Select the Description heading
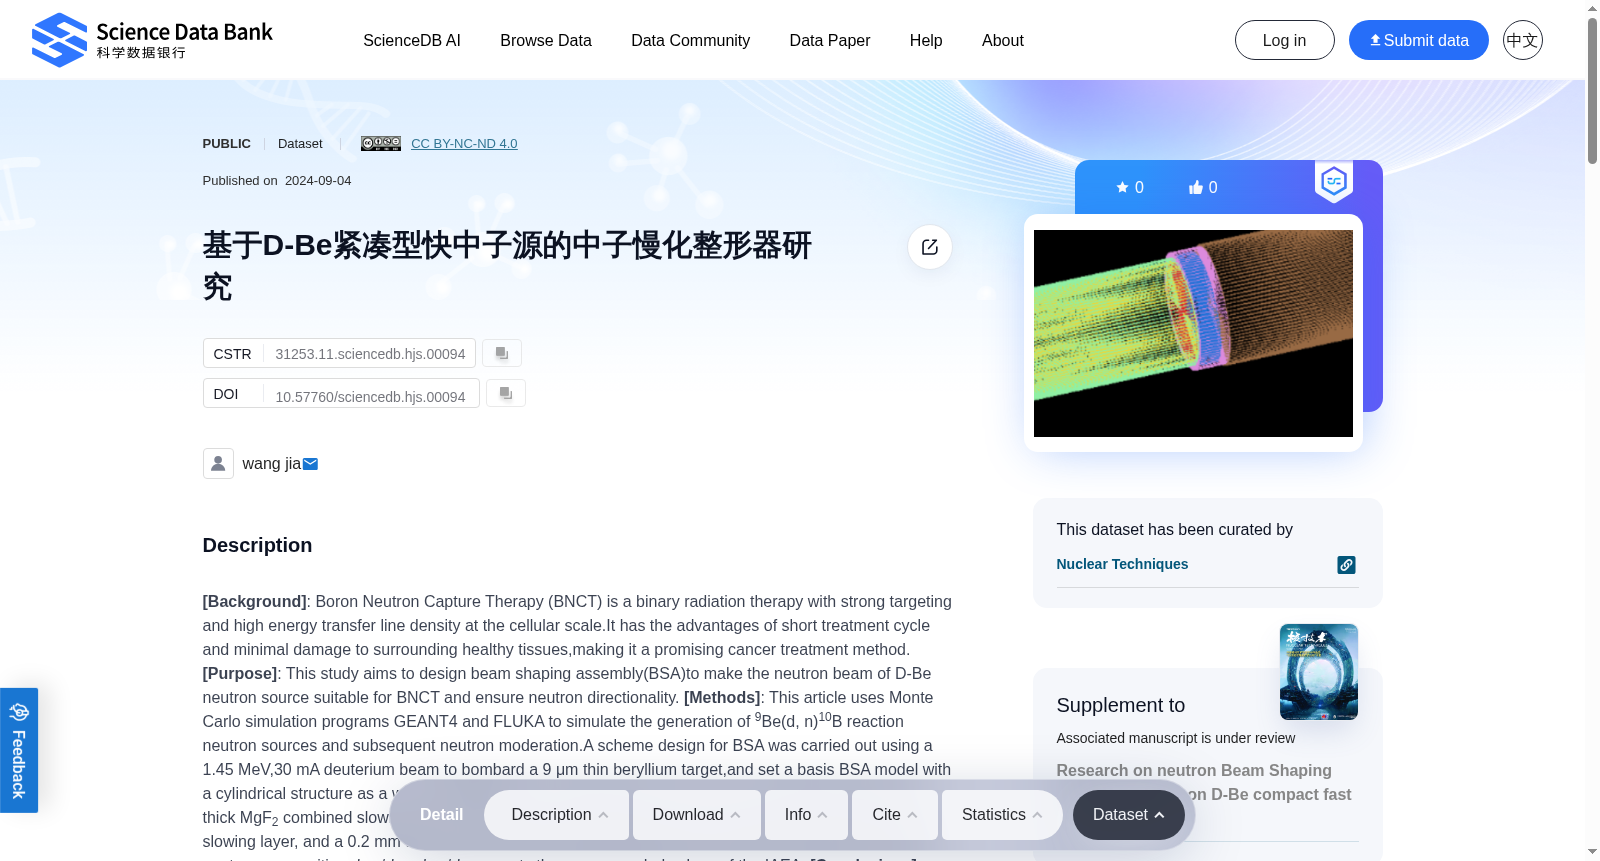 coord(257,545)
